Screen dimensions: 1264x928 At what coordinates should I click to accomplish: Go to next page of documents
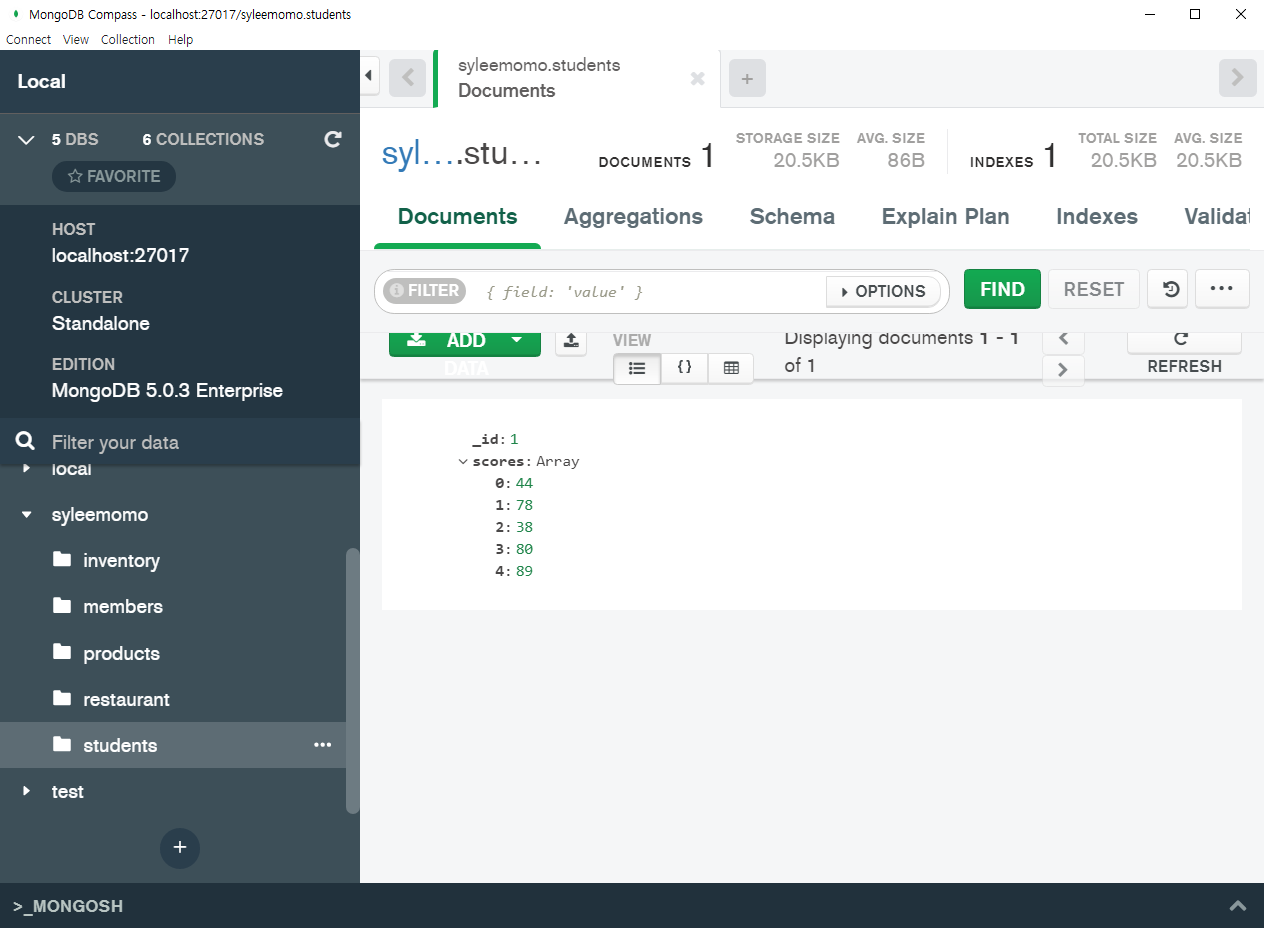1063,370
